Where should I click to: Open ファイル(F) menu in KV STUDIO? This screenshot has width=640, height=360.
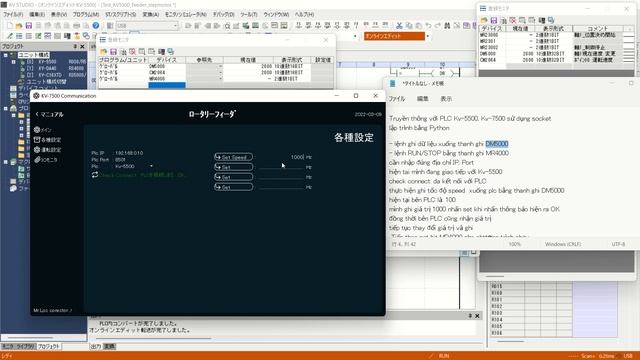[x=13, y=14]
